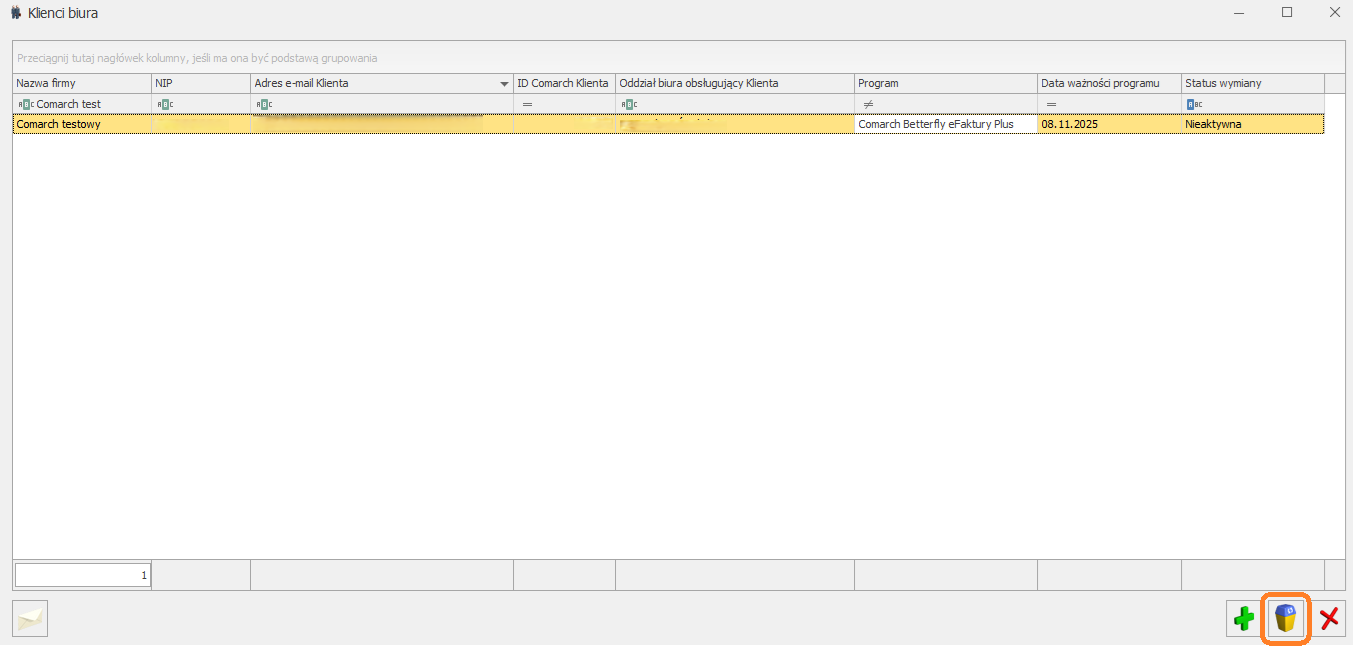Select the Comarch testowy row

[668, 124]
